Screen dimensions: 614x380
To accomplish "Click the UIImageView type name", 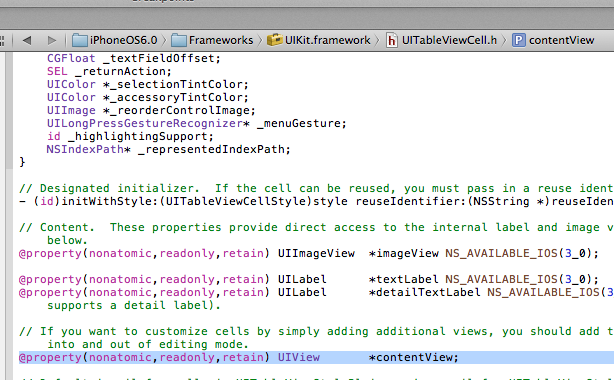I will tap(316, 253).
